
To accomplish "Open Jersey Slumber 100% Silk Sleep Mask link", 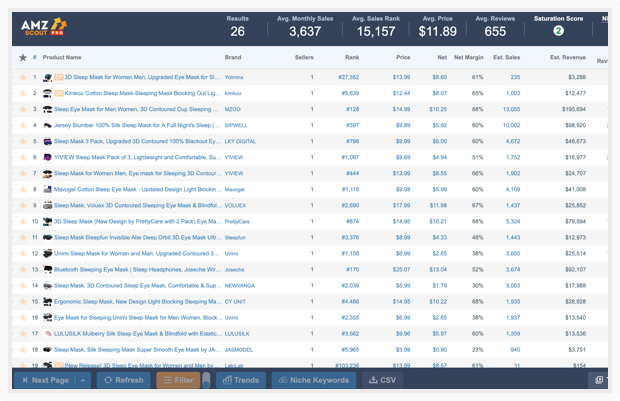I will [138, 125].
